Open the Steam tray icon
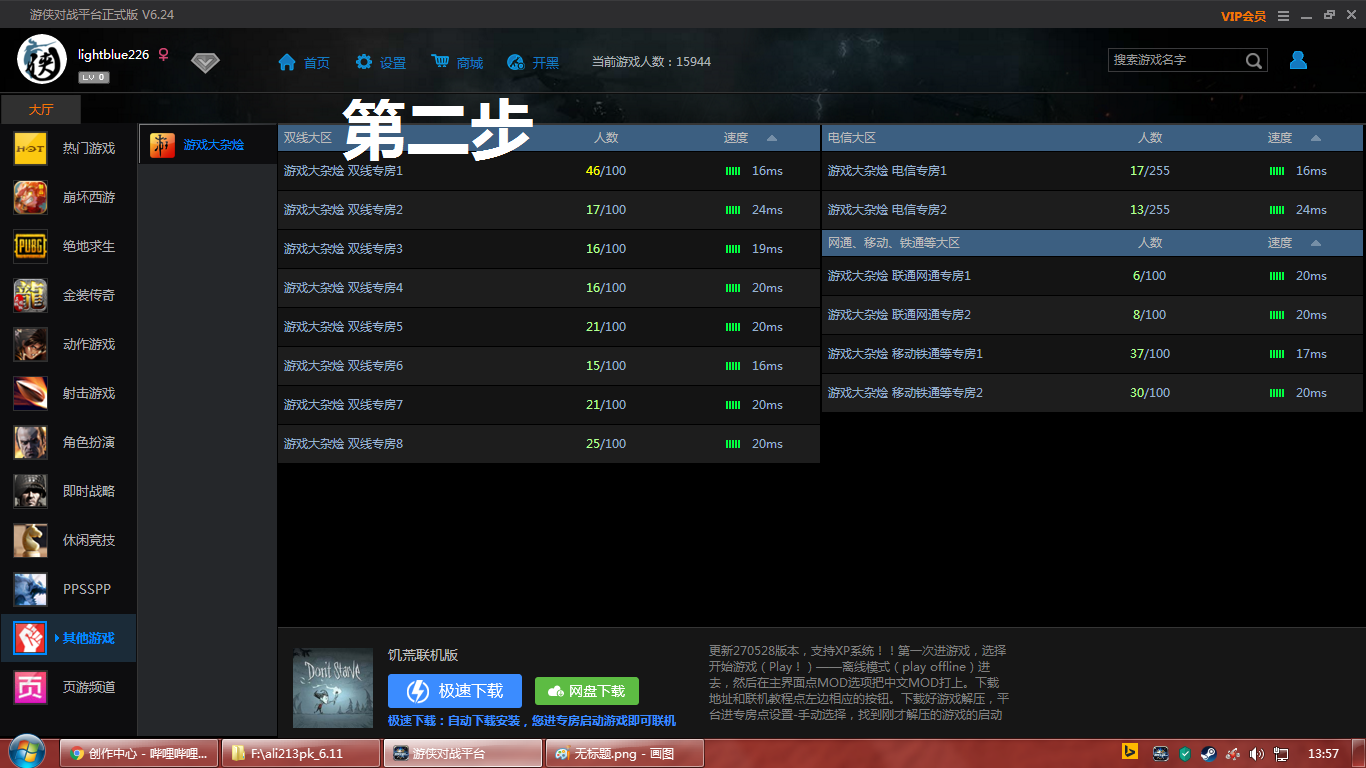 tap(1209, 753)
